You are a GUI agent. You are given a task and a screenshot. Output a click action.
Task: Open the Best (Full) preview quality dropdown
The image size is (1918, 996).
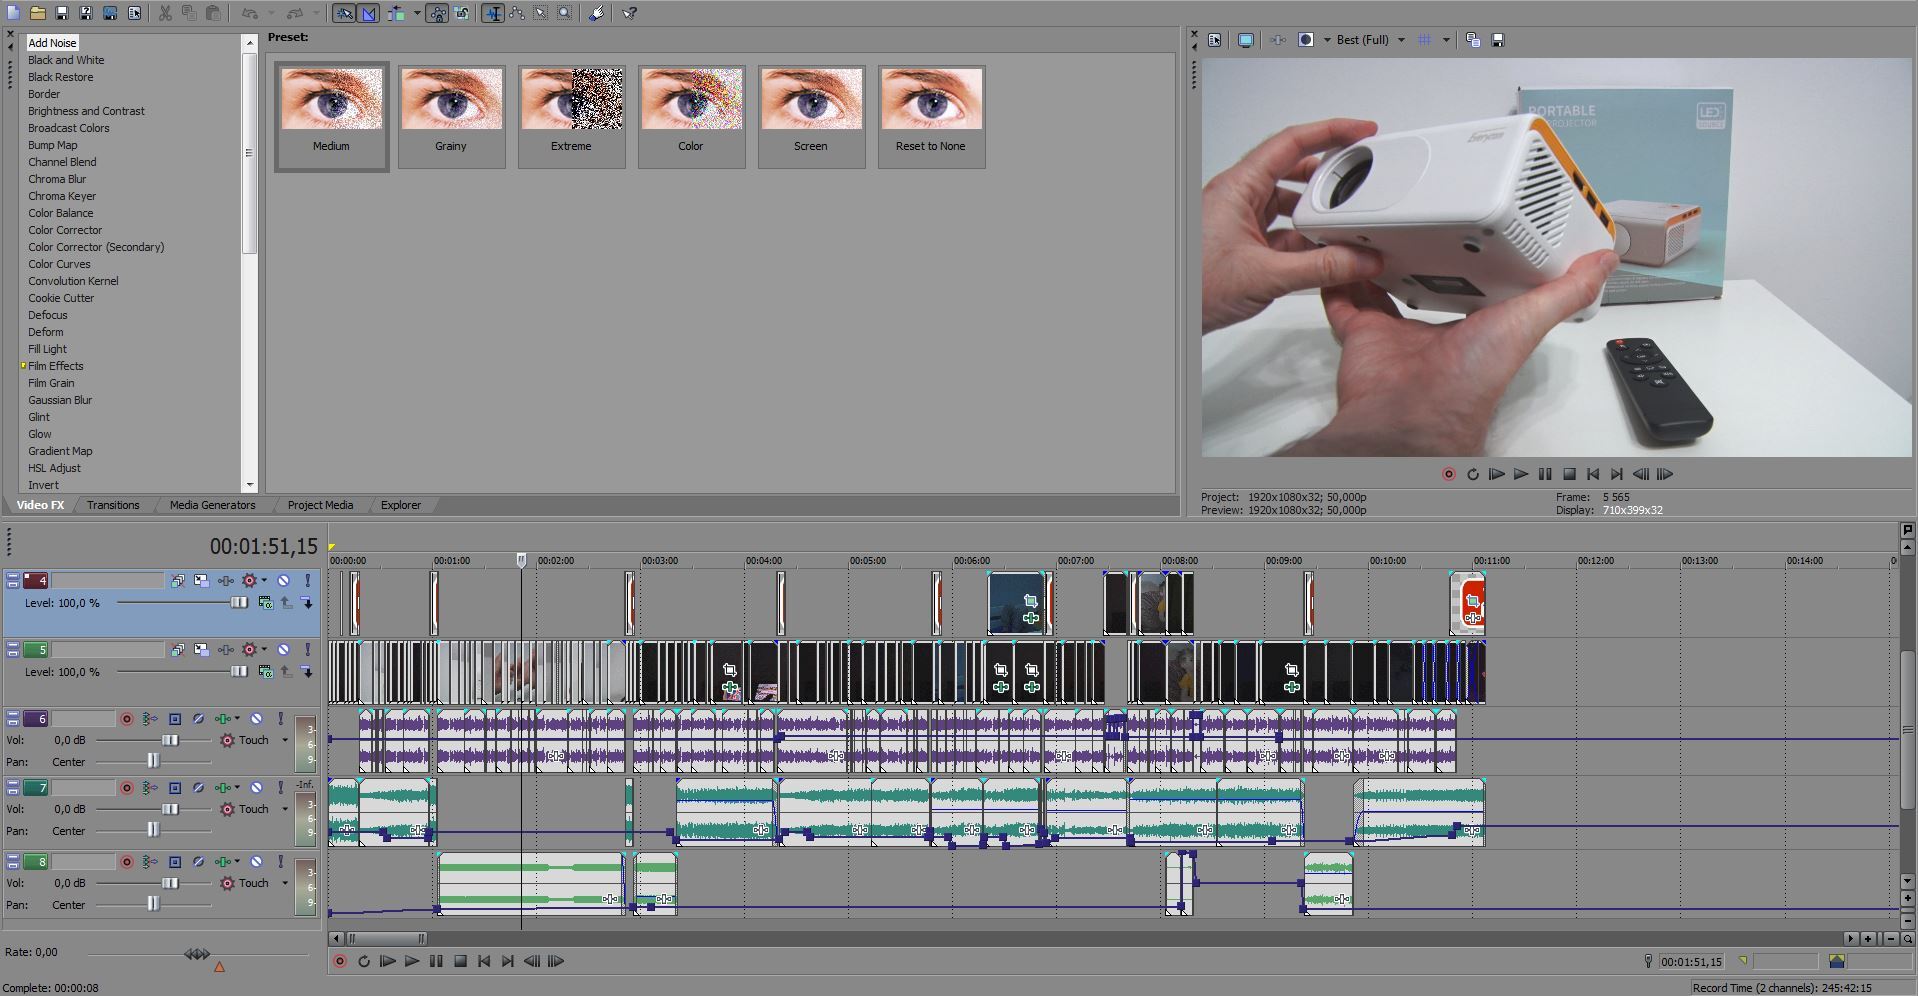[1371, 40]
